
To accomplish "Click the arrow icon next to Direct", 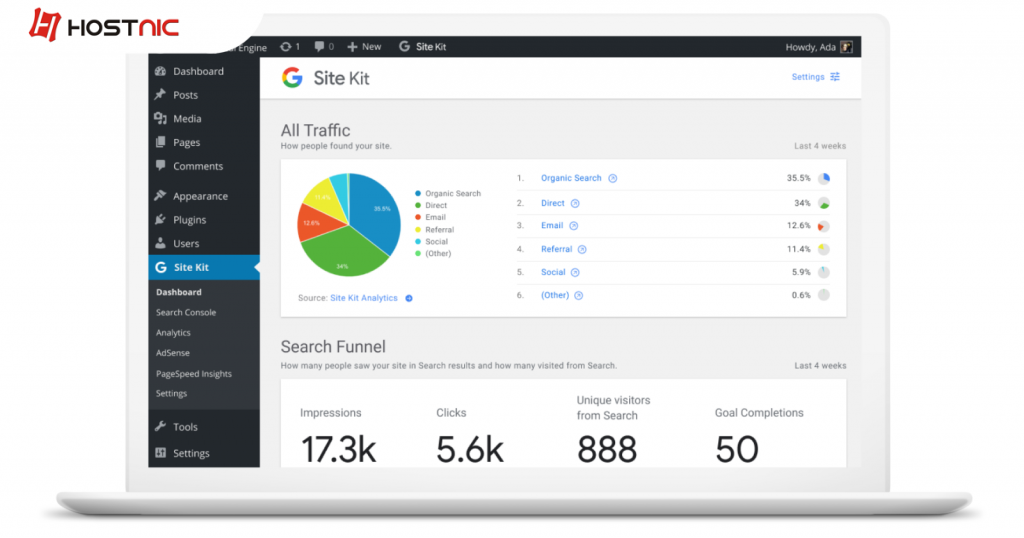I will point(575,204).
